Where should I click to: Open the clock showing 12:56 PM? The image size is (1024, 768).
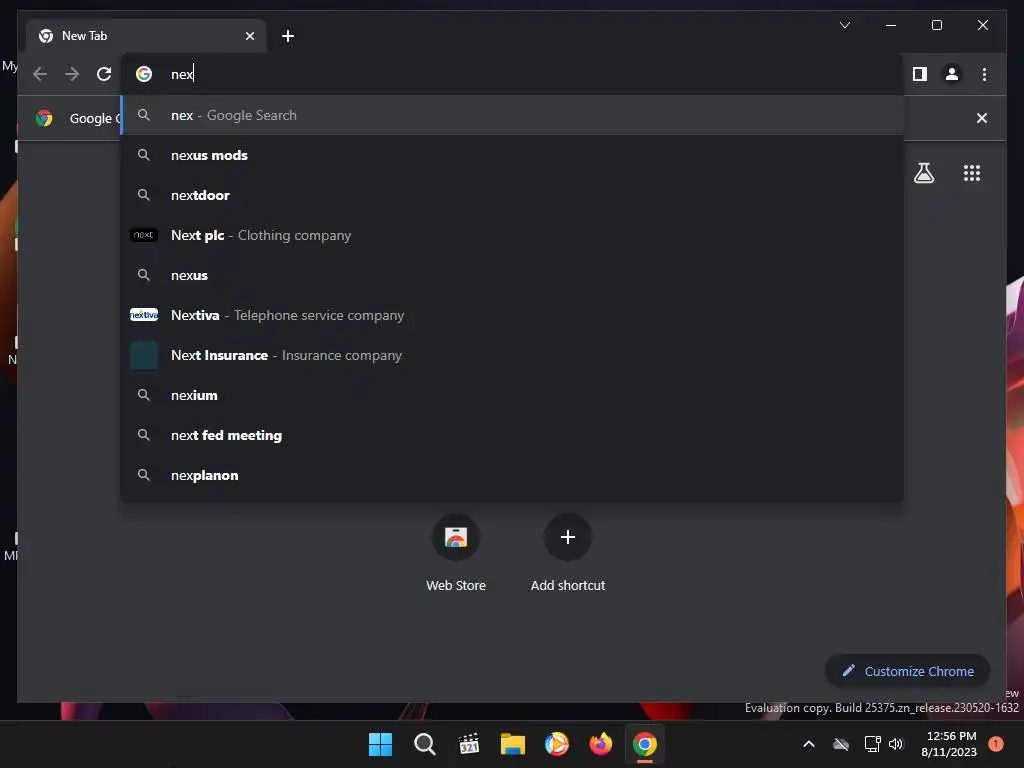tap(950, 744)
